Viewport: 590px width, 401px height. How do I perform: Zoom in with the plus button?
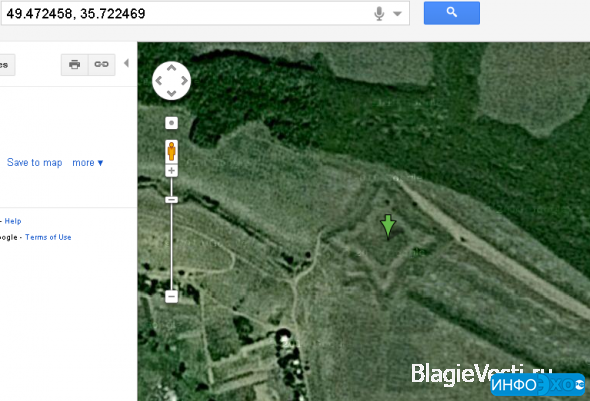pos(172,171)
